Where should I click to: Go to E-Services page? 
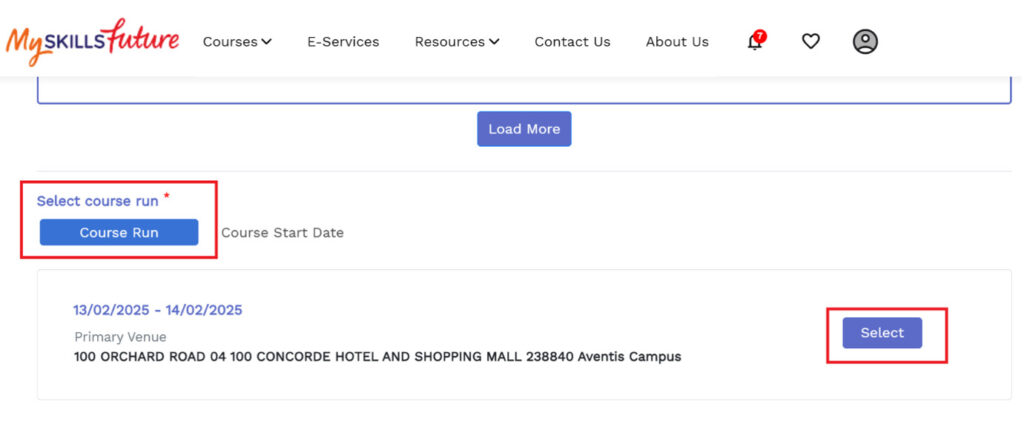tap(343, 42)
